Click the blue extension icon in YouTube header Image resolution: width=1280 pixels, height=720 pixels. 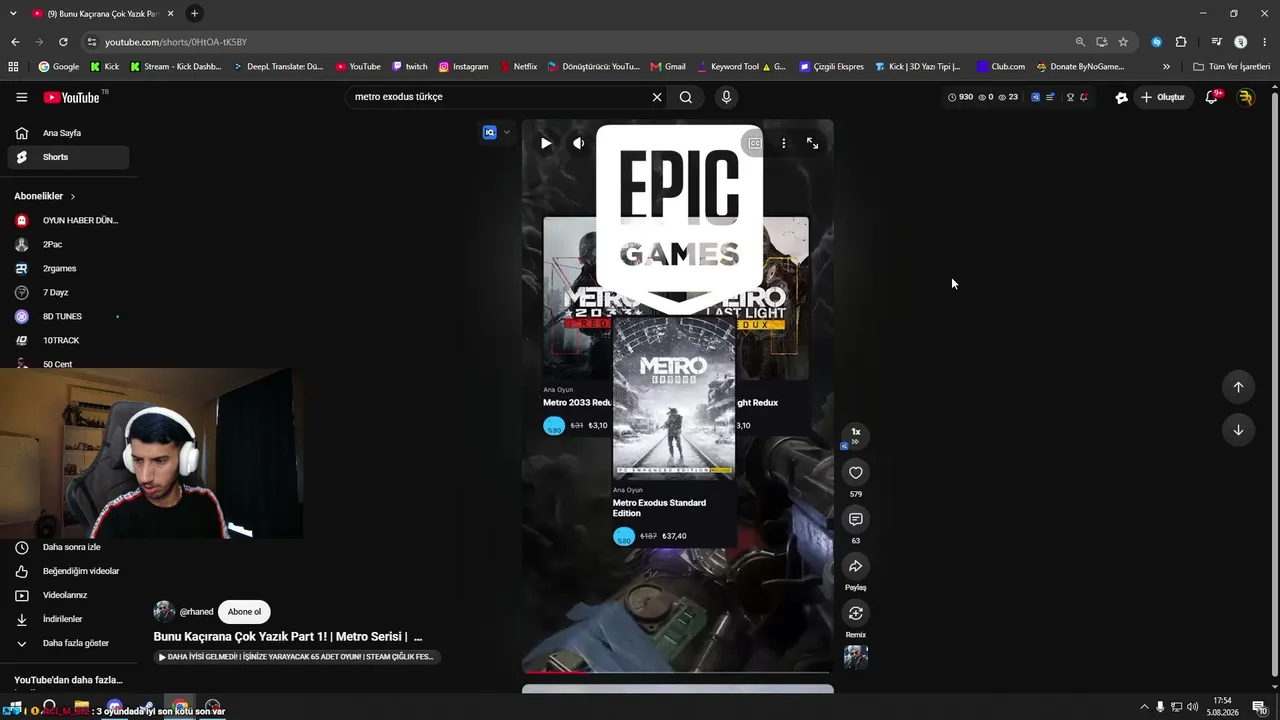click(1035, 97)
